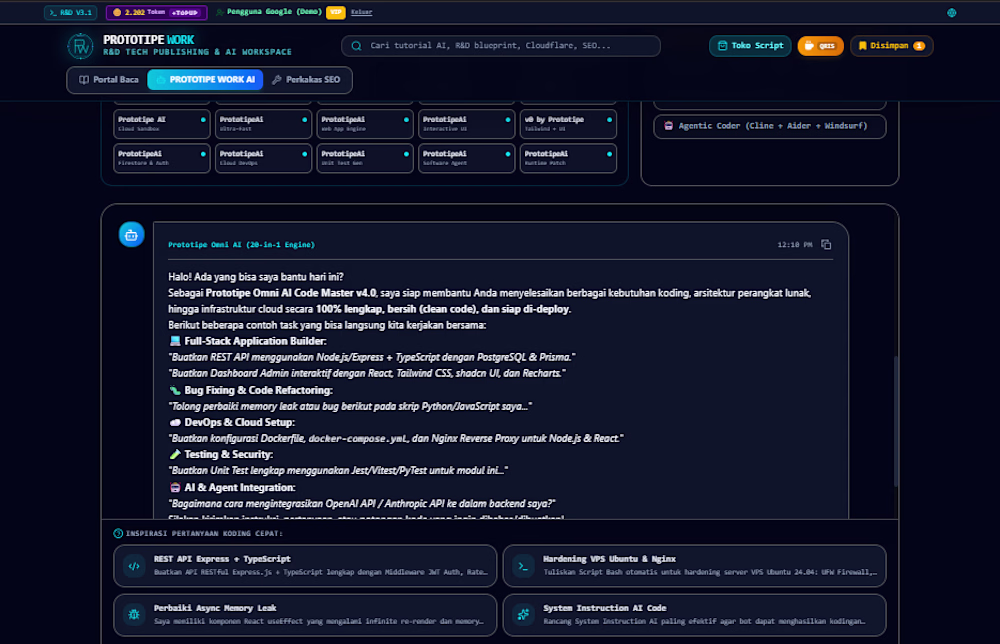Image resolution: width=1000 pixels, height=644 pixels.
Task: Use the System Instruction AI Code prompt
Action: [695, 615]
